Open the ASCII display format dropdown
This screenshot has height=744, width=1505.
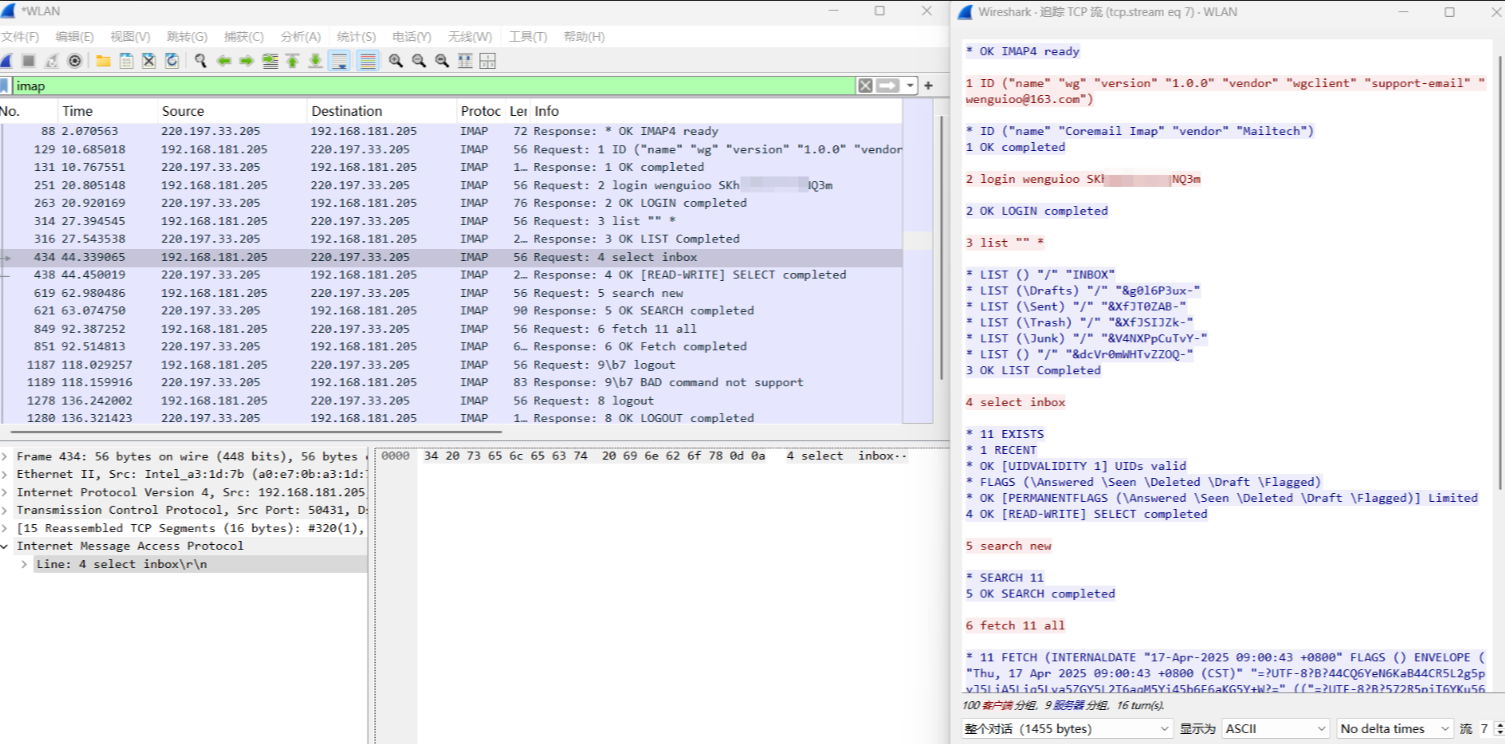tap(1275, 729)
